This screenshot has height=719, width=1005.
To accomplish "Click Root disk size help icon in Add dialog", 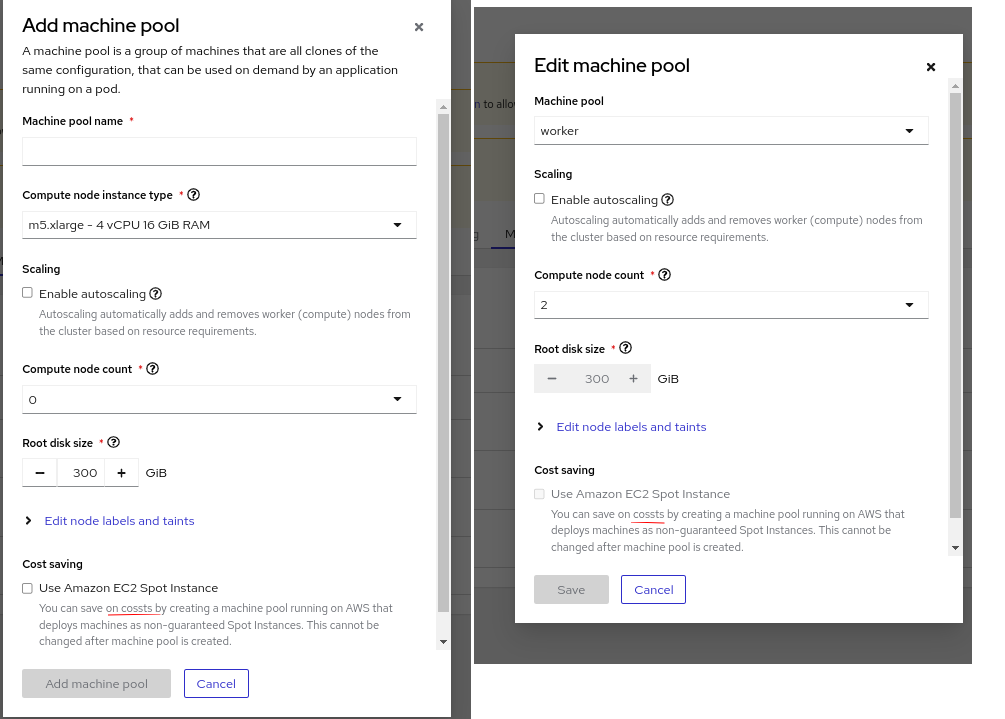I will coord(114,443).
